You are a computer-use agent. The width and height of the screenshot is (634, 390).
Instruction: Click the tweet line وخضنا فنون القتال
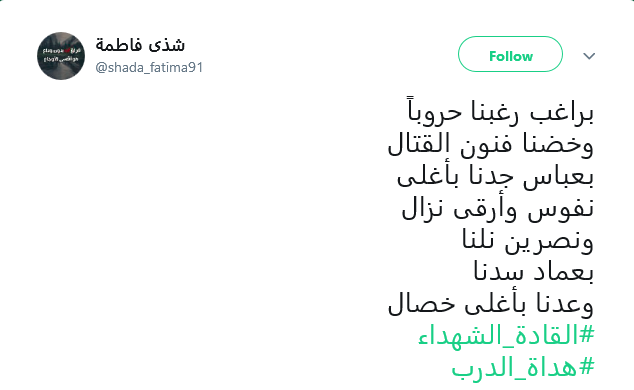click(490, 144)
